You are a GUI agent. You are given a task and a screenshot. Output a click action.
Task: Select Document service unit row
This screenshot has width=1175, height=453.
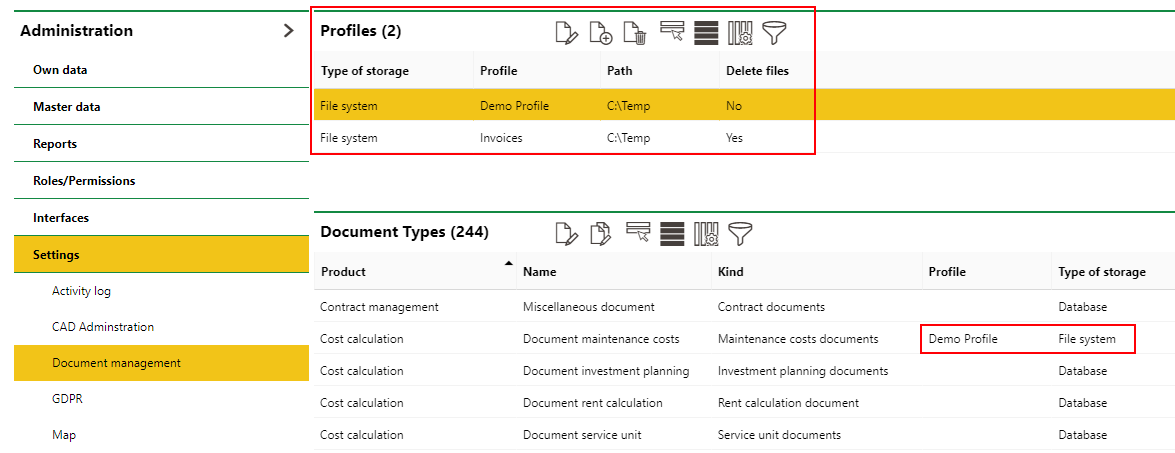tap(744, 435)
